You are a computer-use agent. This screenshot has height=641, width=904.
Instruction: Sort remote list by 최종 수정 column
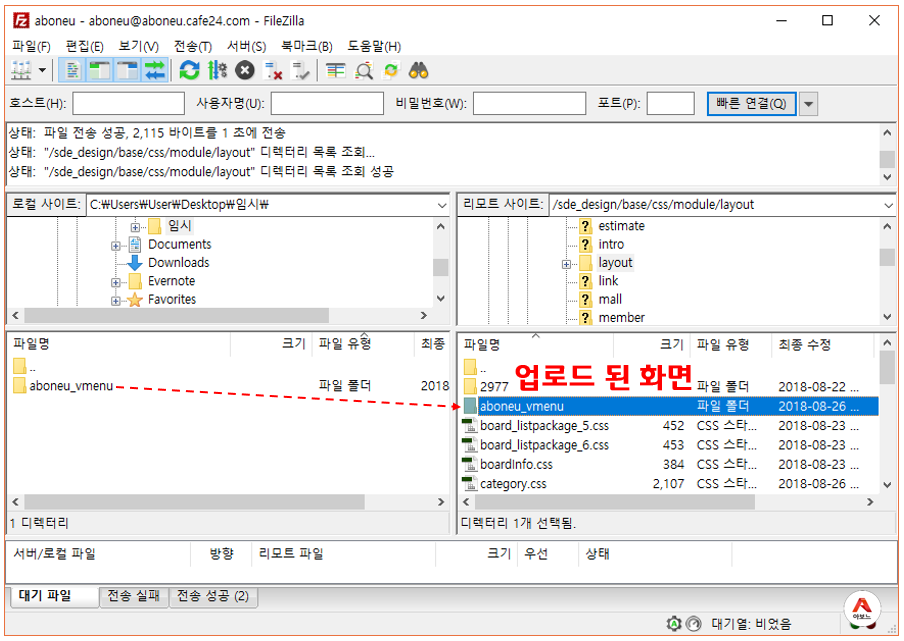point(822,345)
